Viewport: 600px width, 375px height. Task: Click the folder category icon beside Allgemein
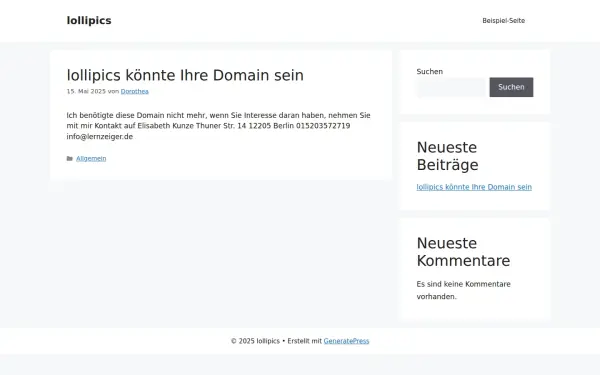[x=70, y=158]
